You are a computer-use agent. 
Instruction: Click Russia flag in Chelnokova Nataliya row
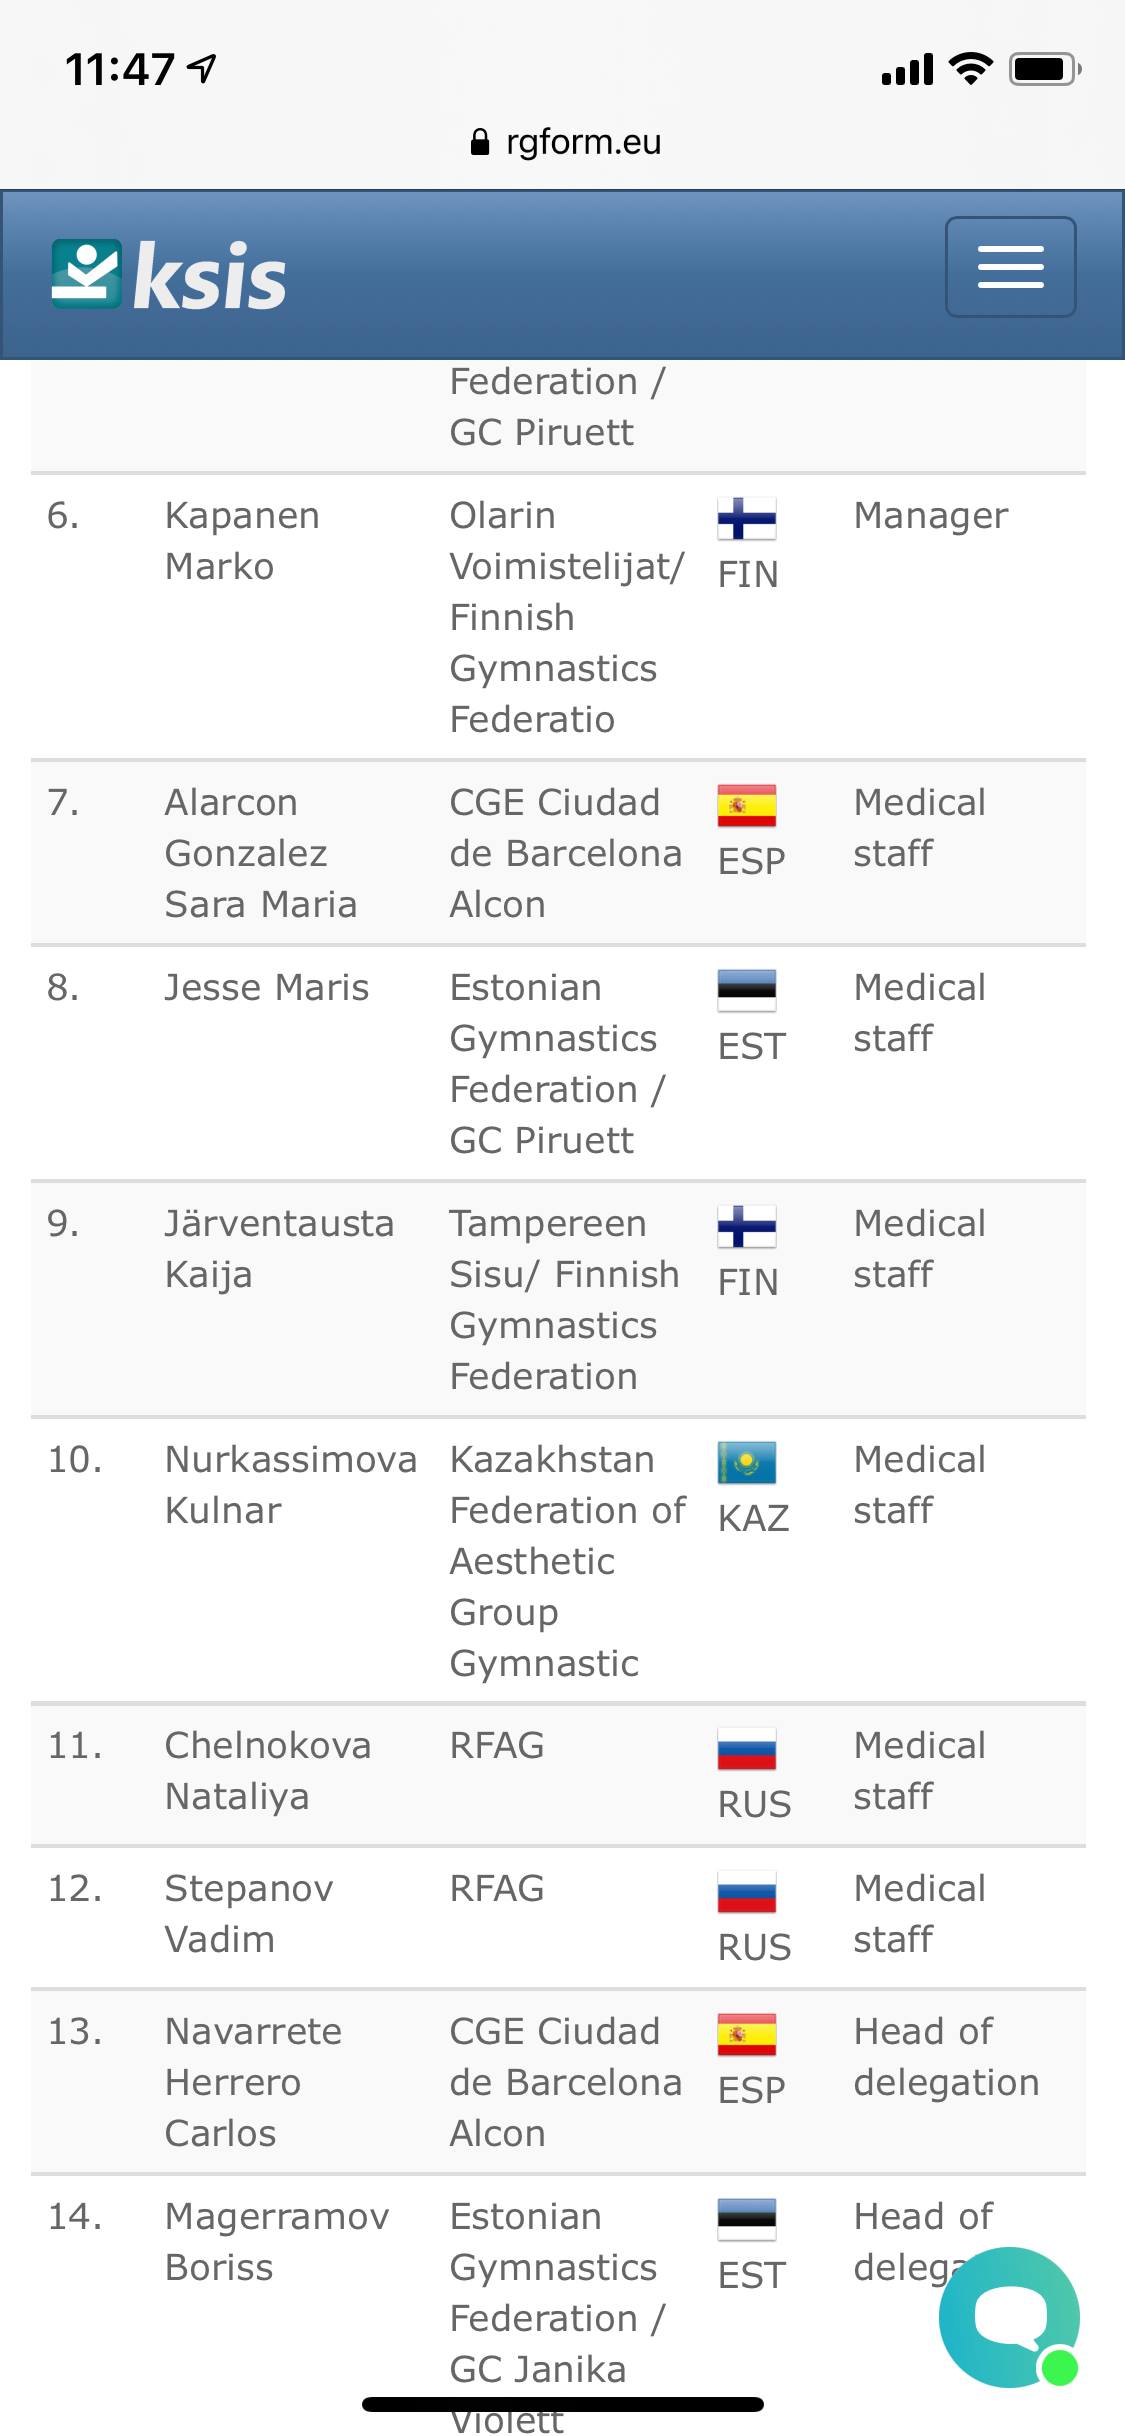click(746, 1749)
